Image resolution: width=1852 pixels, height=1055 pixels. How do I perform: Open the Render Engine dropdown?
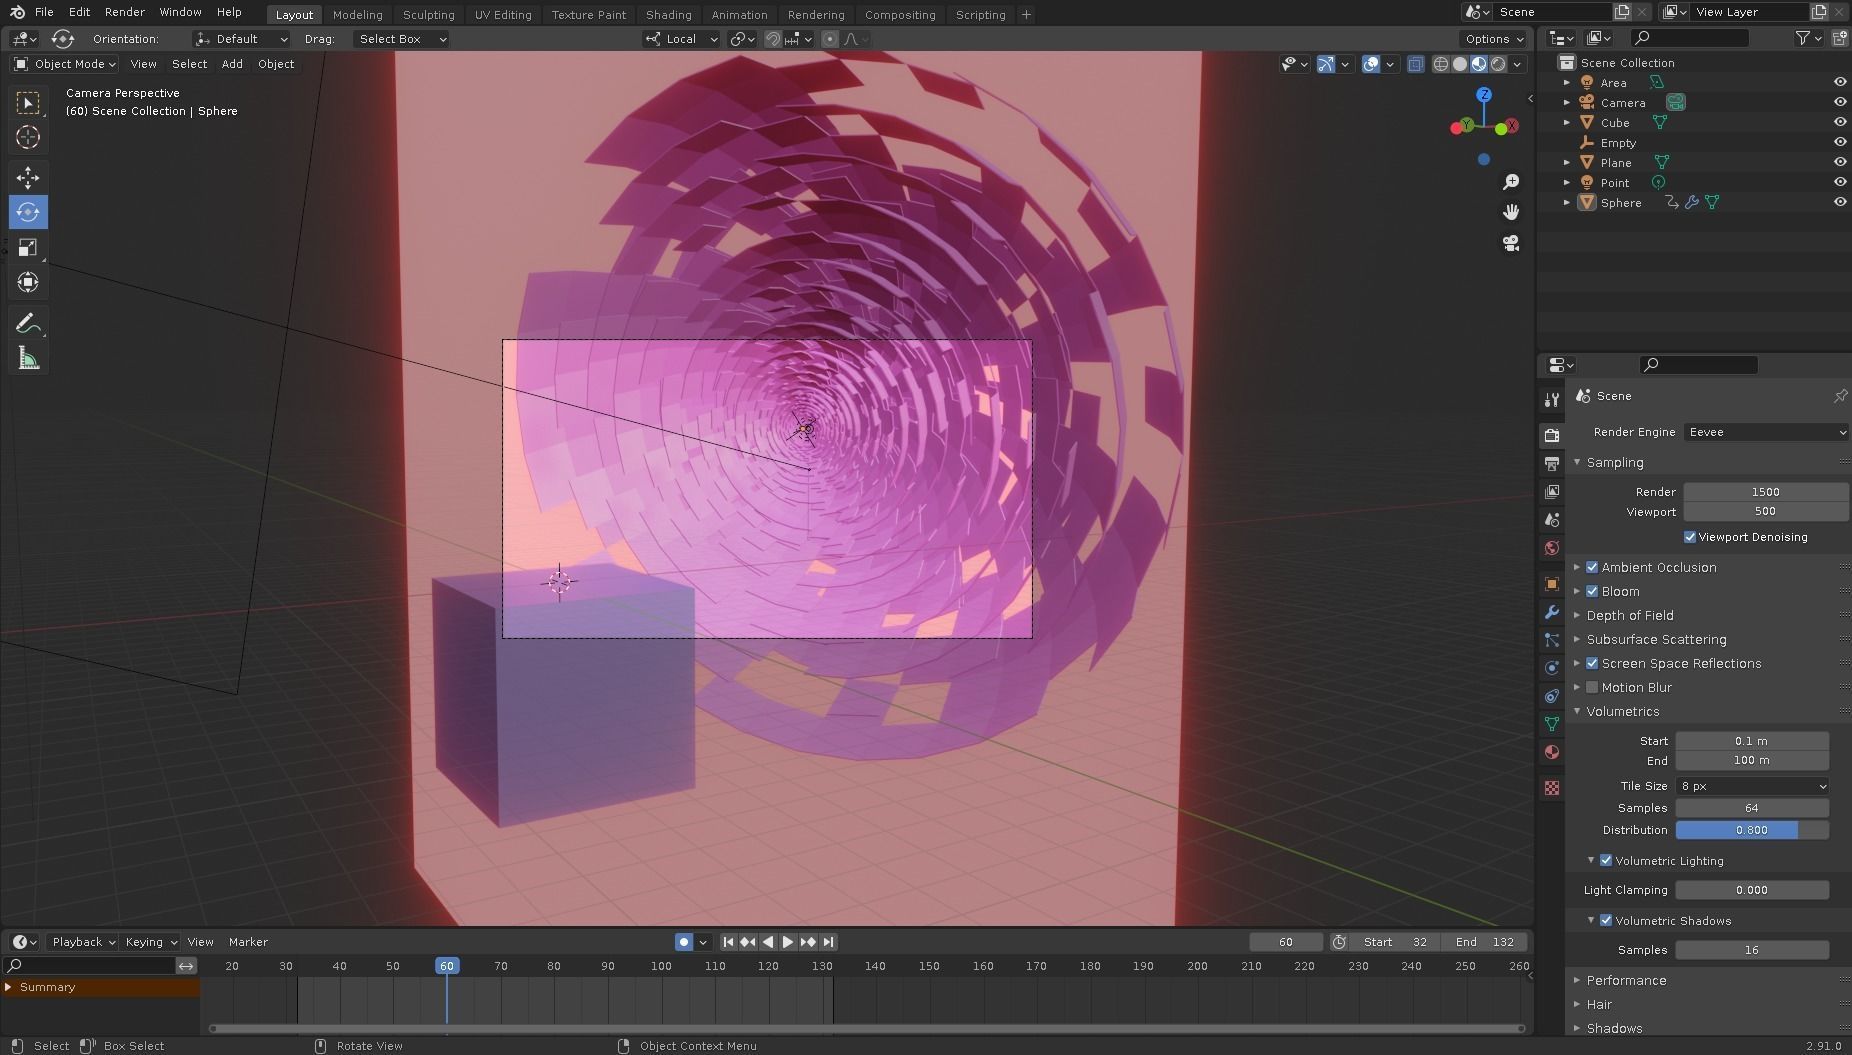pos(1765,432)
